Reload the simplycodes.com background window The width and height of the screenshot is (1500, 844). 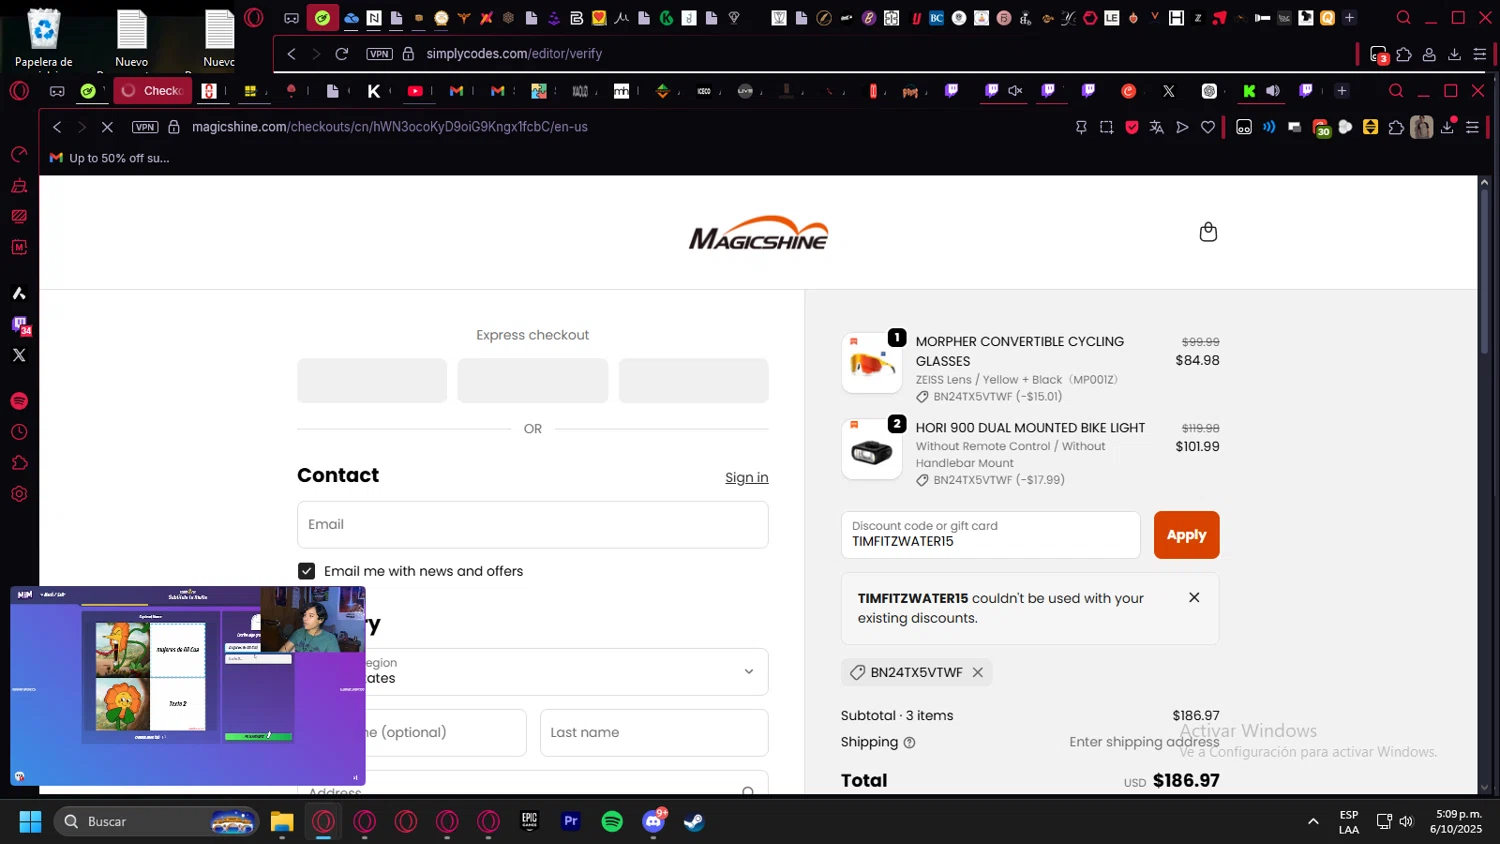[342, 54]
